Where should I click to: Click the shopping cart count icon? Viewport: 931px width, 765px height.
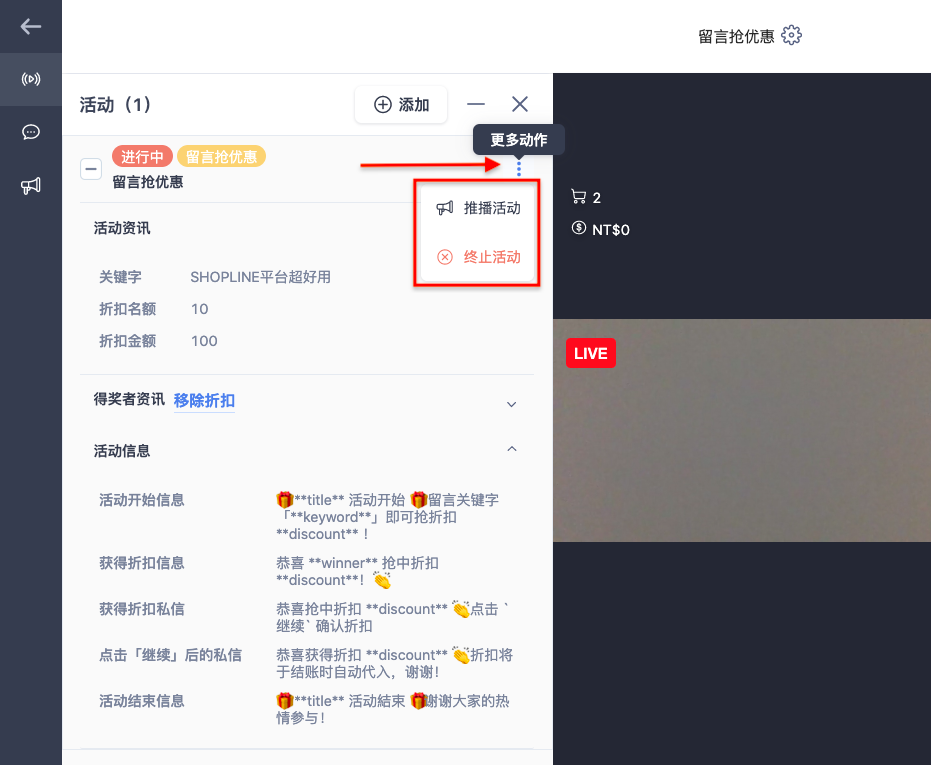pyautogui.click(x=578, y=197)
